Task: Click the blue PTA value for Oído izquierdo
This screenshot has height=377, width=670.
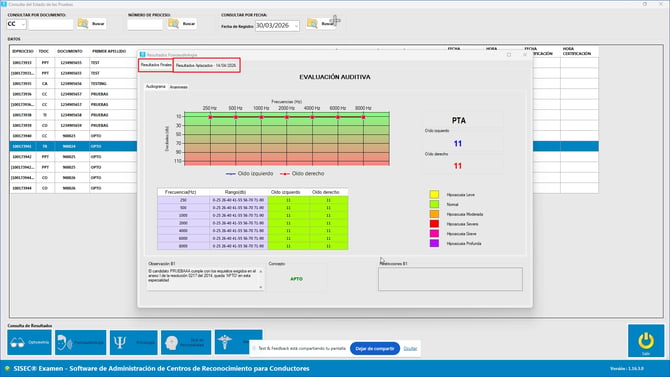Action: [x=458, y=144]
